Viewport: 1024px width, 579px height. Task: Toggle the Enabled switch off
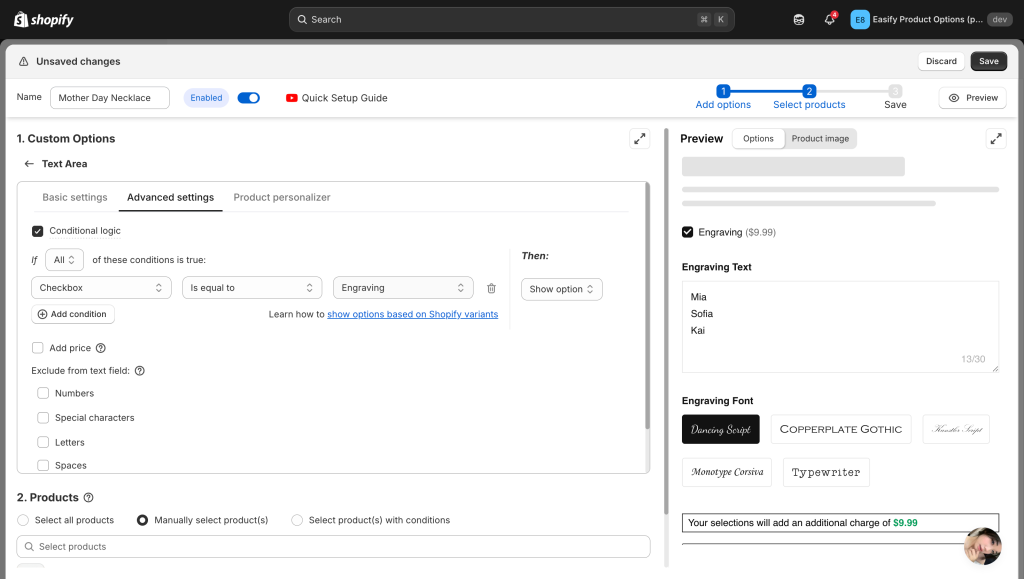(248, 98)
